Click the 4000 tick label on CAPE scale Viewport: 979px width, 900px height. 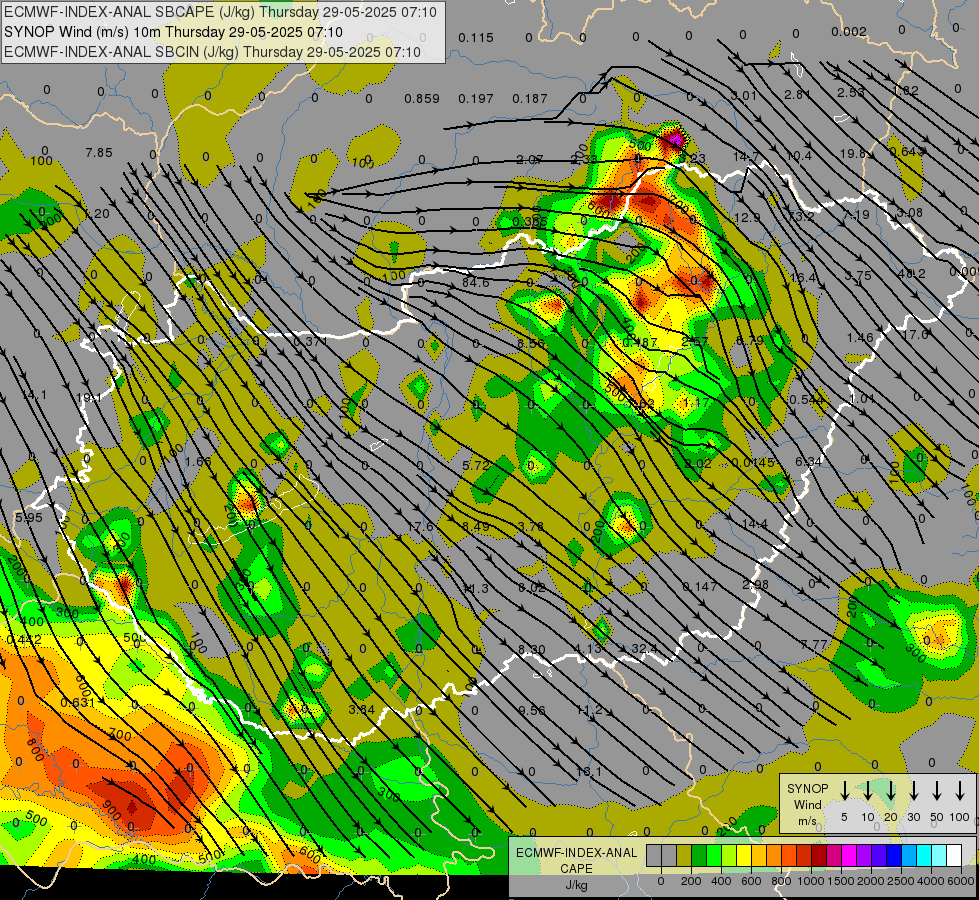point(930,881)
